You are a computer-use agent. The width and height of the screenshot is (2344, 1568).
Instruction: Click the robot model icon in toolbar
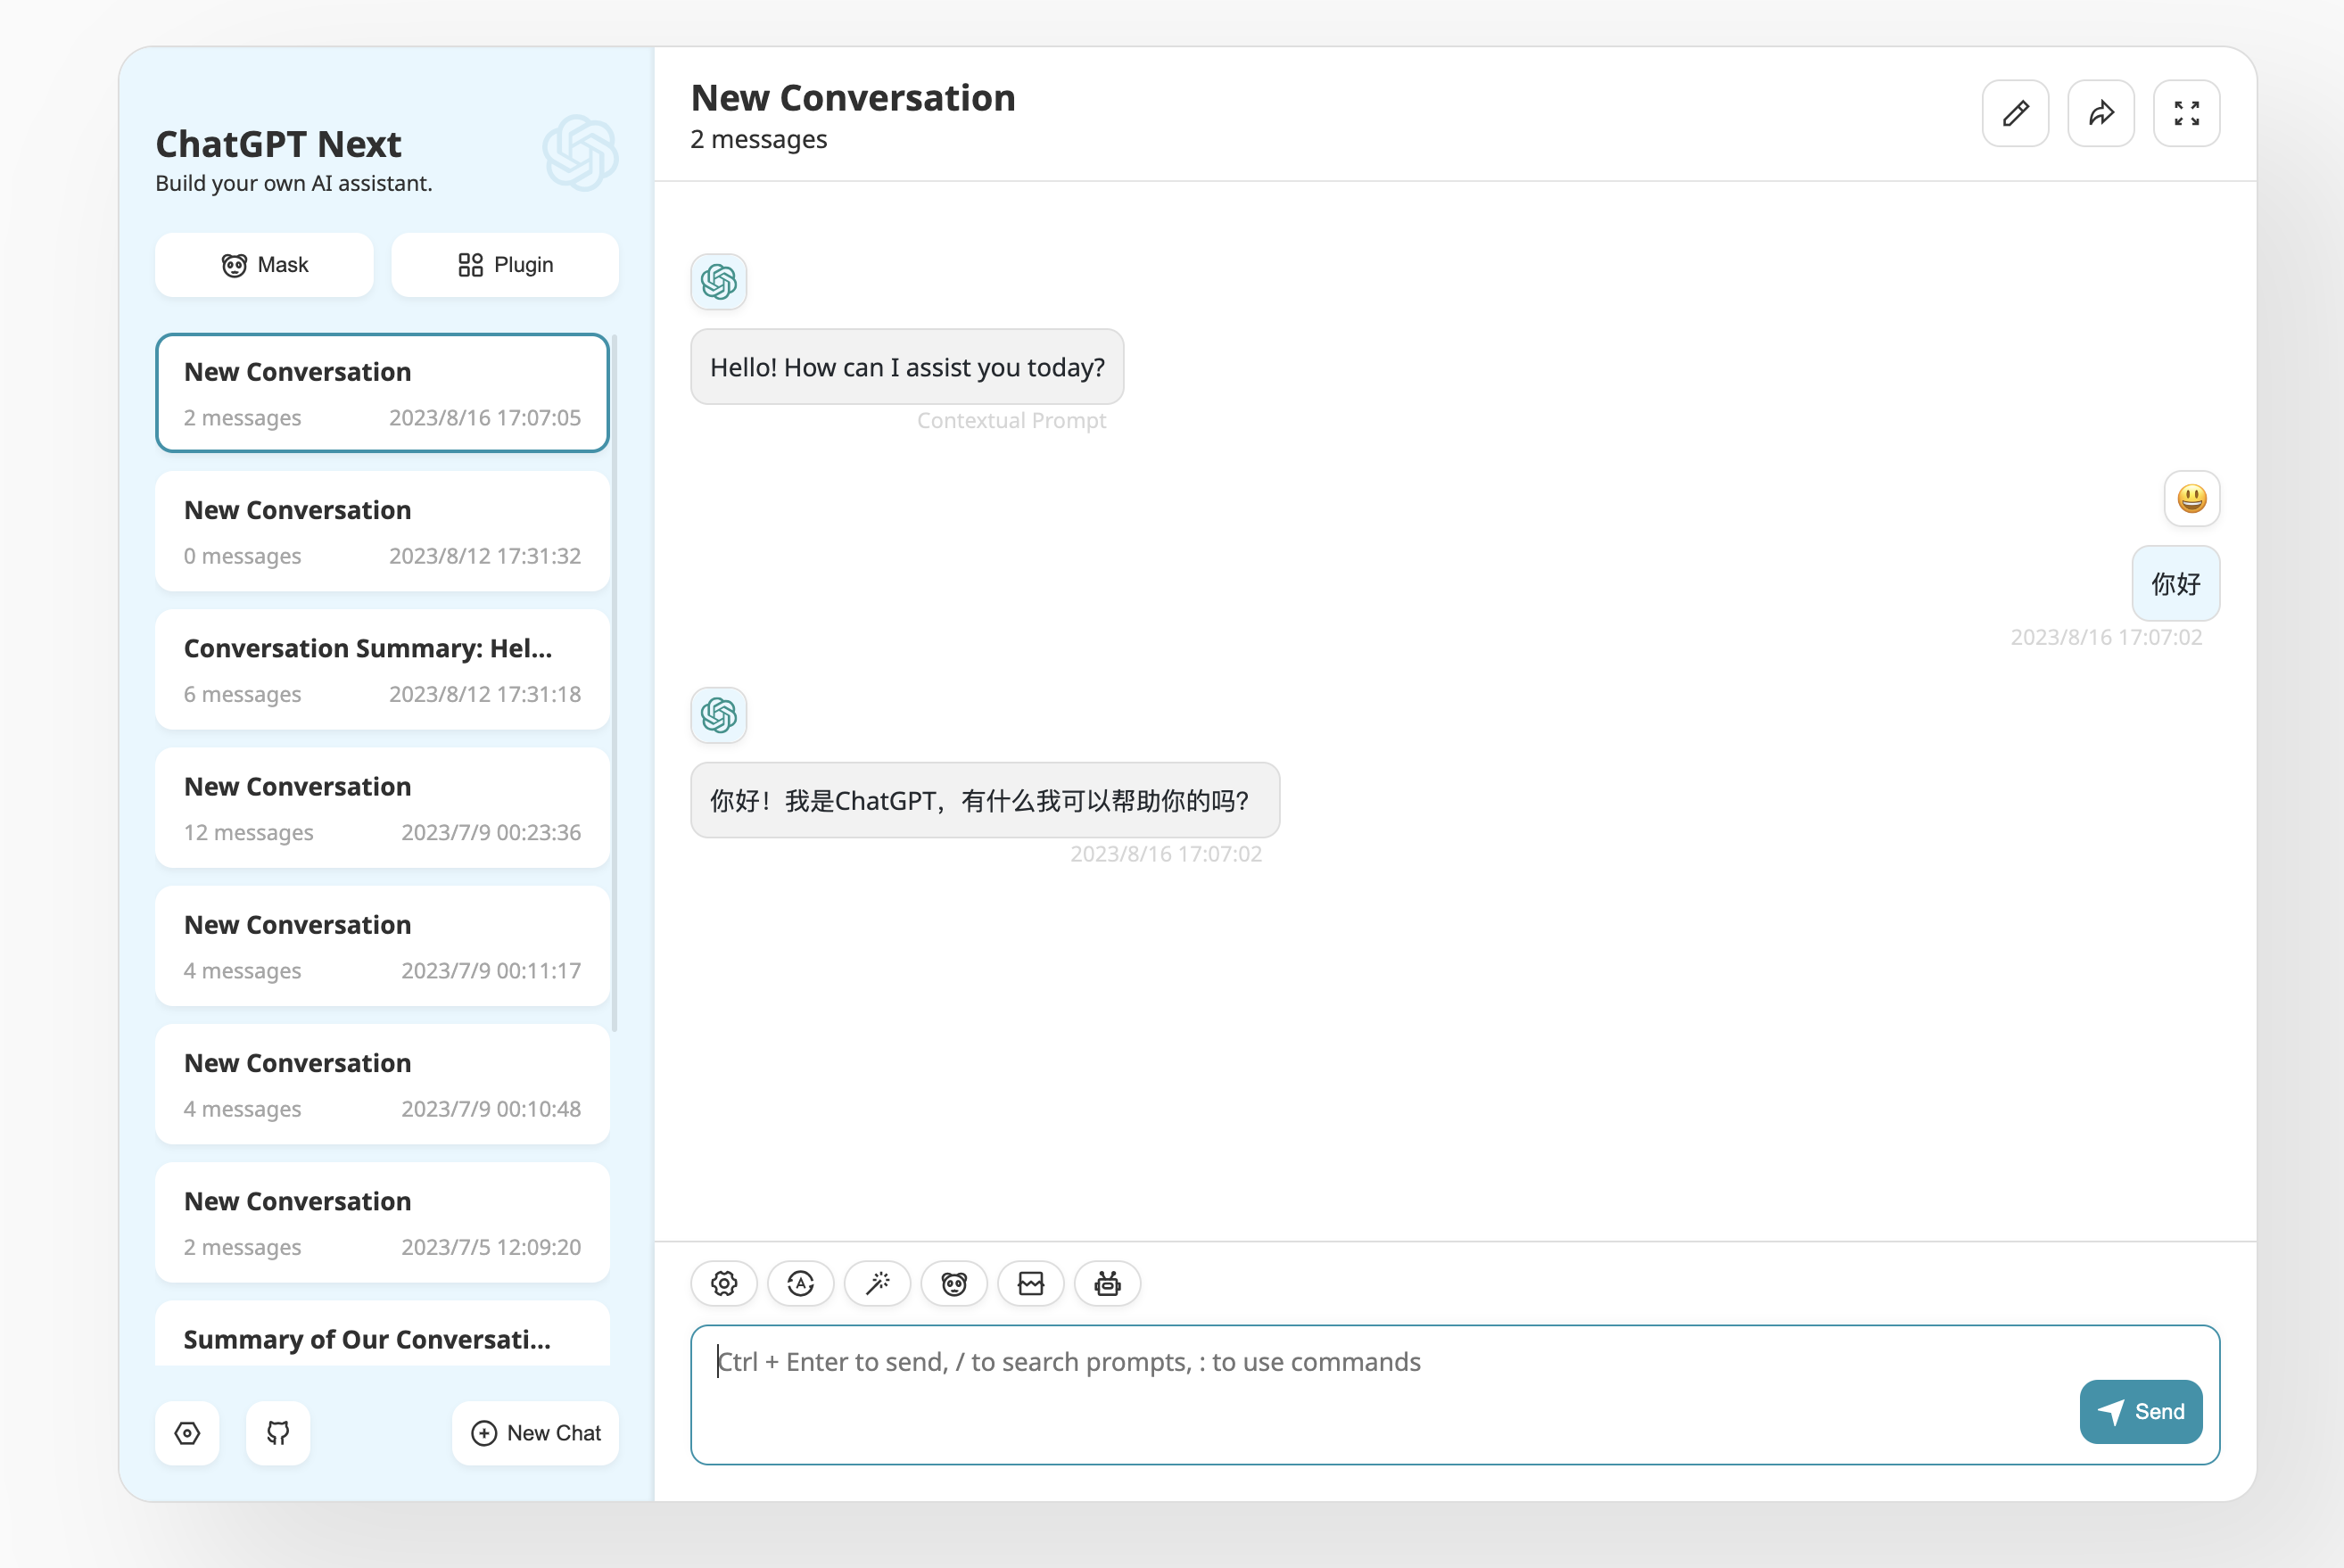click(1107, 1283)
